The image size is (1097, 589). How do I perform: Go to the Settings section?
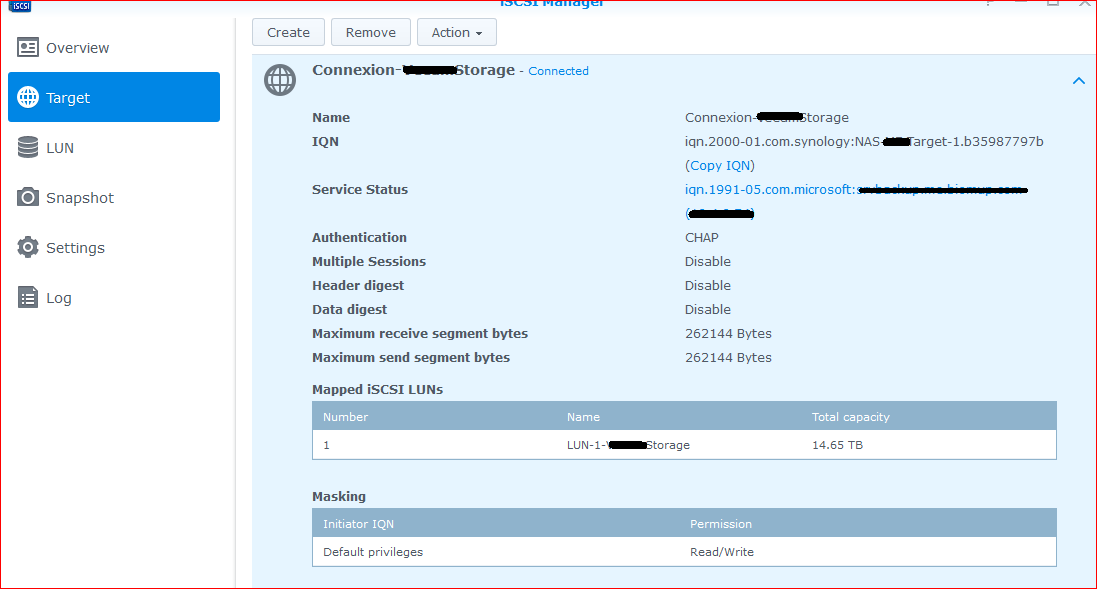75,248
